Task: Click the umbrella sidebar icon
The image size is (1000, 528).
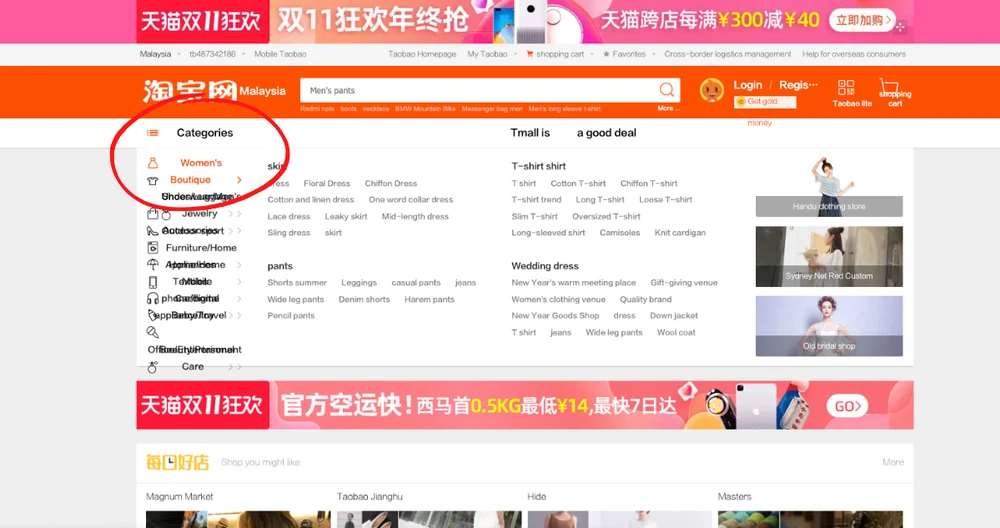Action: (x=152, y=264)
